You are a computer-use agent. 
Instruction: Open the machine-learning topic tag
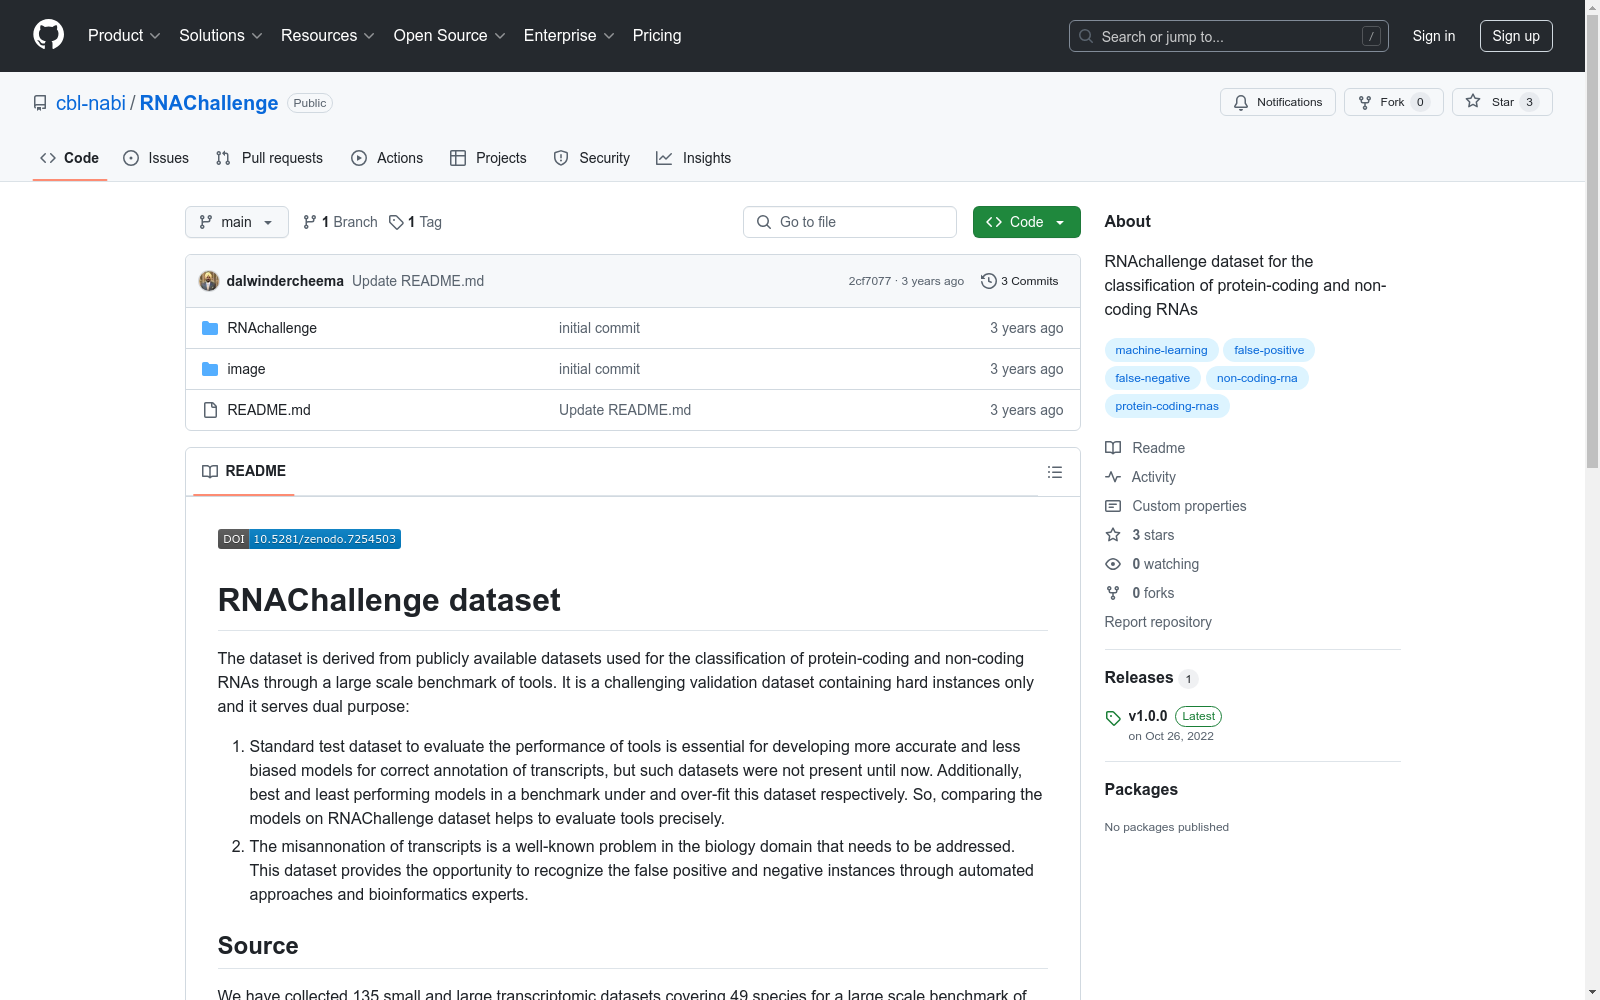point(1161,350)
